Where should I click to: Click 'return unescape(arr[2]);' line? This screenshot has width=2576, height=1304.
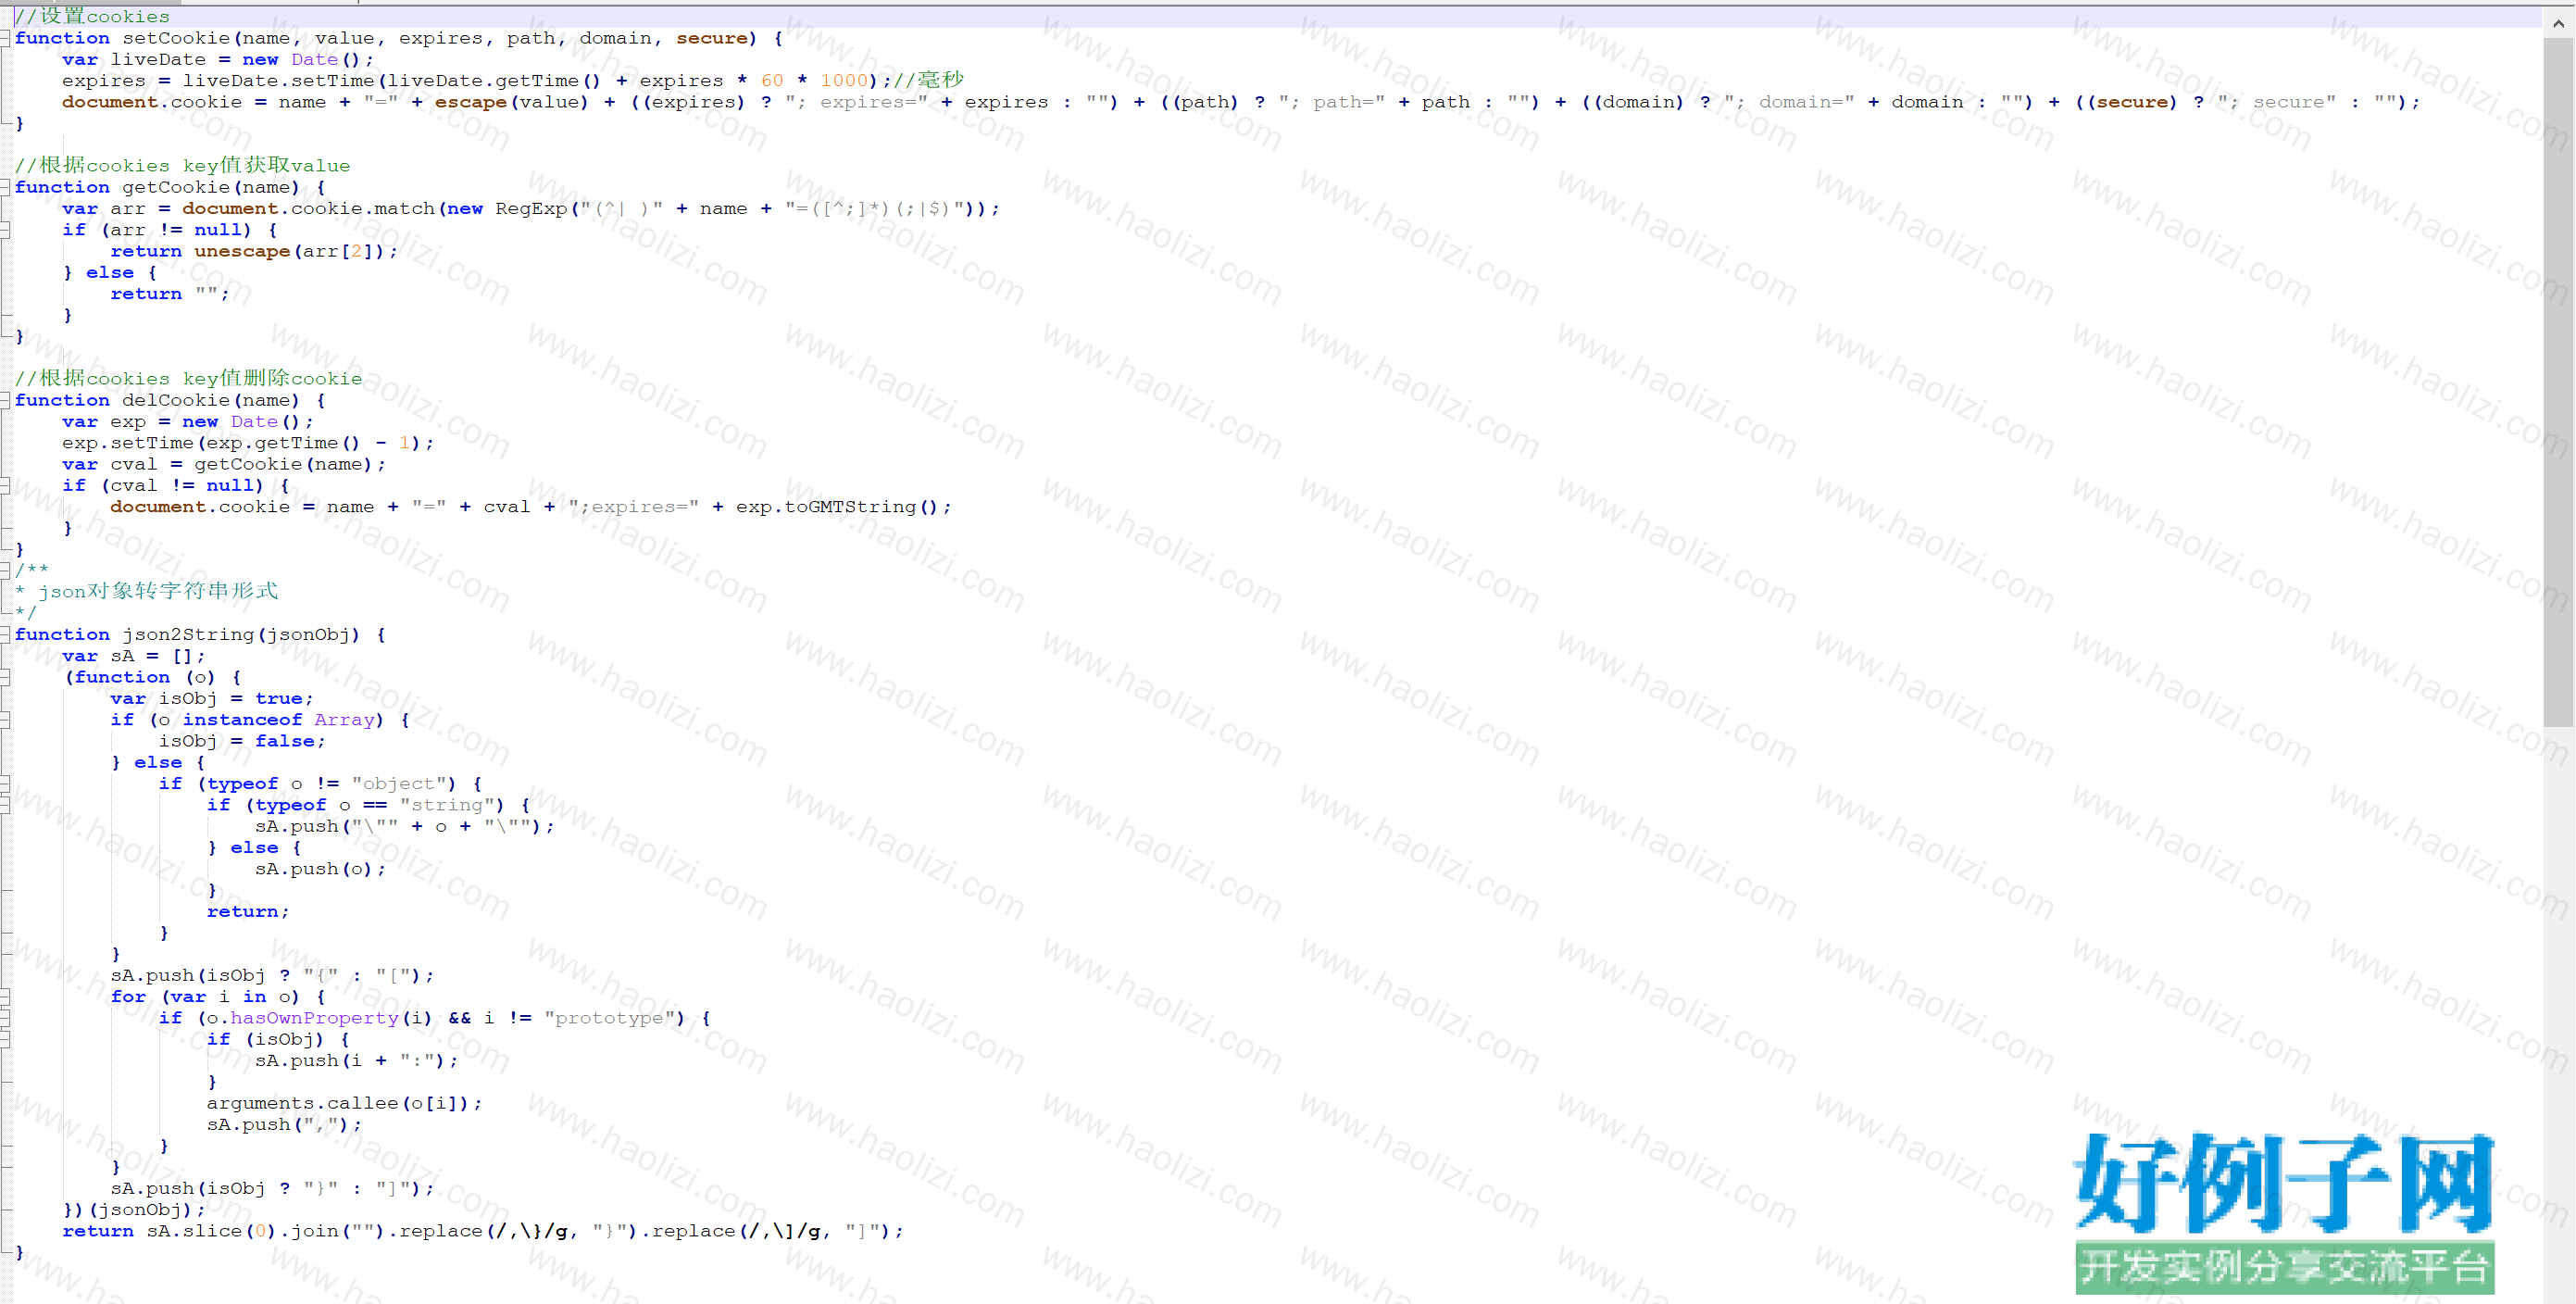click(254, 251)
